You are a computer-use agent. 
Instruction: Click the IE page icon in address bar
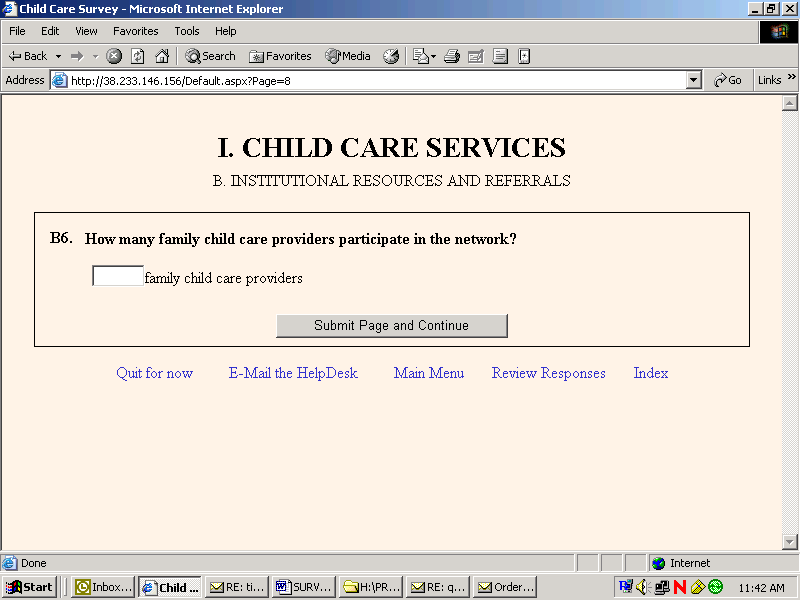60,81
